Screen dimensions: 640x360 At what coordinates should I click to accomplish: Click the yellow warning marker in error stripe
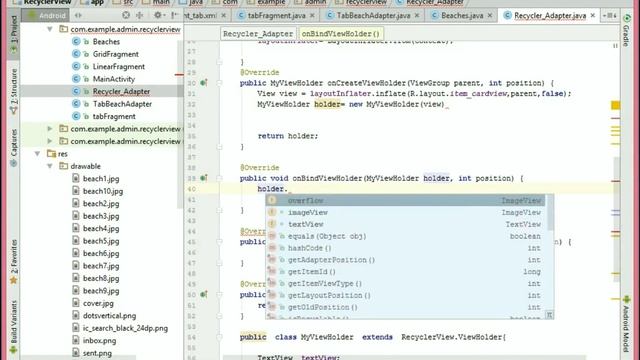[616, 105]
